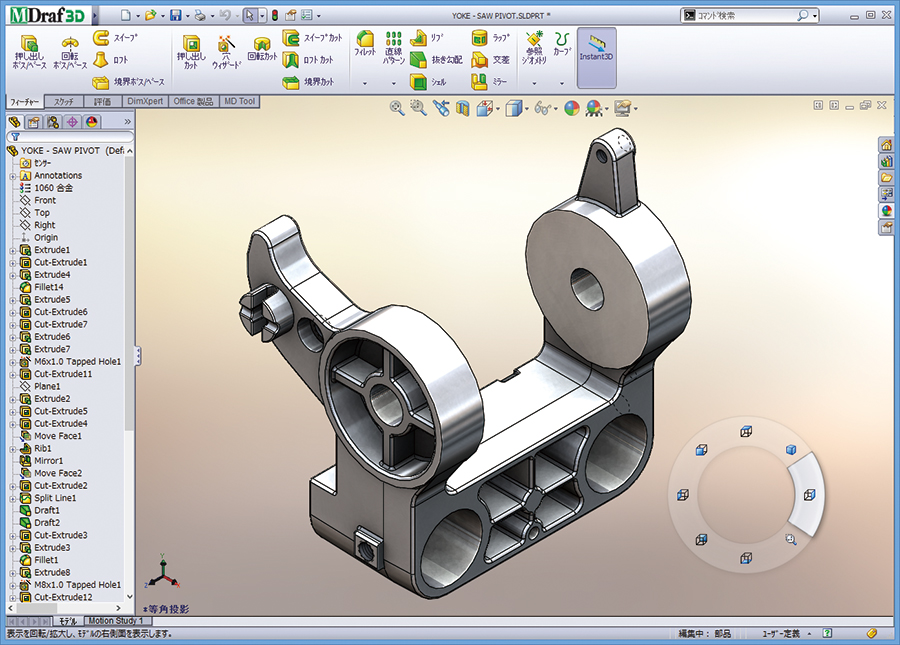This screenshot has height=645, width=900.
Task: Select the Hole Wizard (穴ウィザード) tool
Action: pyautogui.click(x=226, y=52)
